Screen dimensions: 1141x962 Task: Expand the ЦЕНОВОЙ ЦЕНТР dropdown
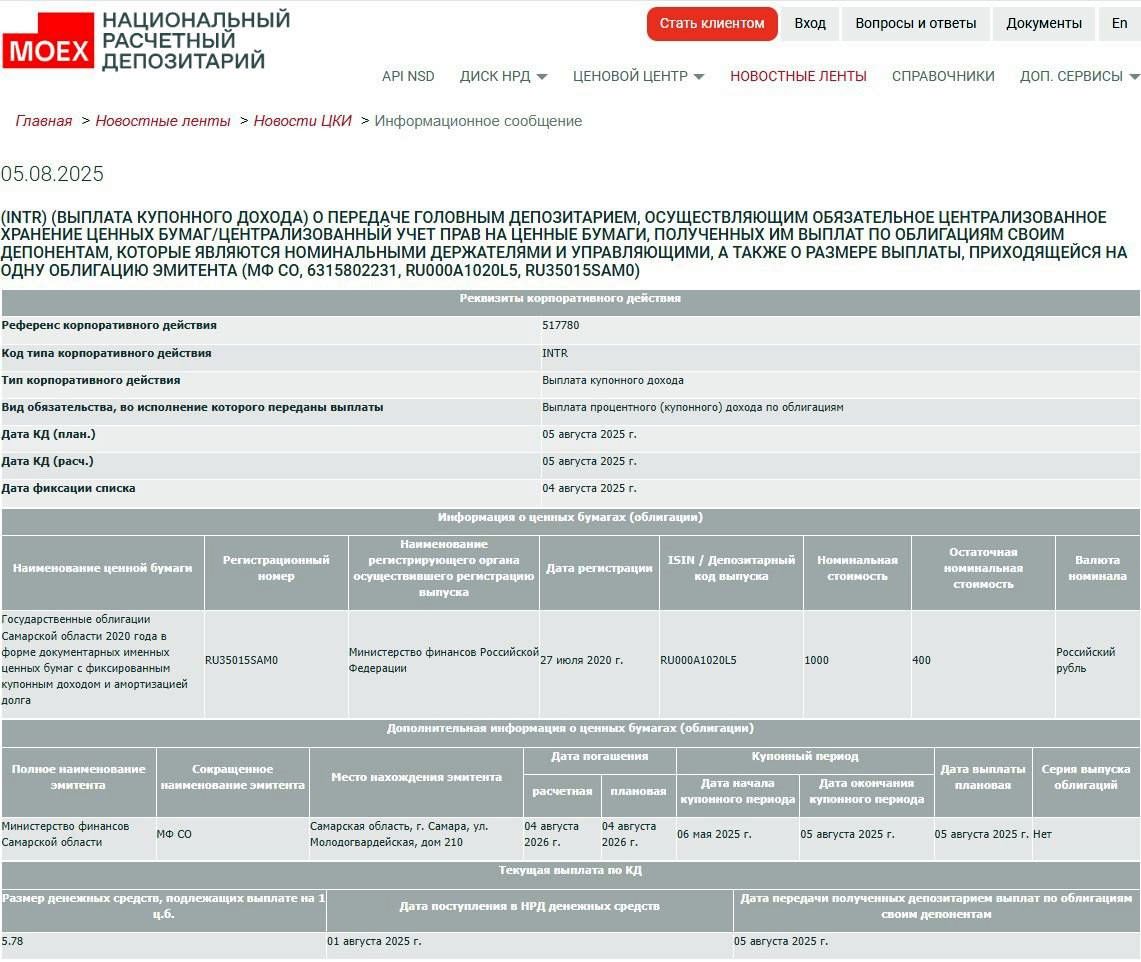(x=638, y=76)
